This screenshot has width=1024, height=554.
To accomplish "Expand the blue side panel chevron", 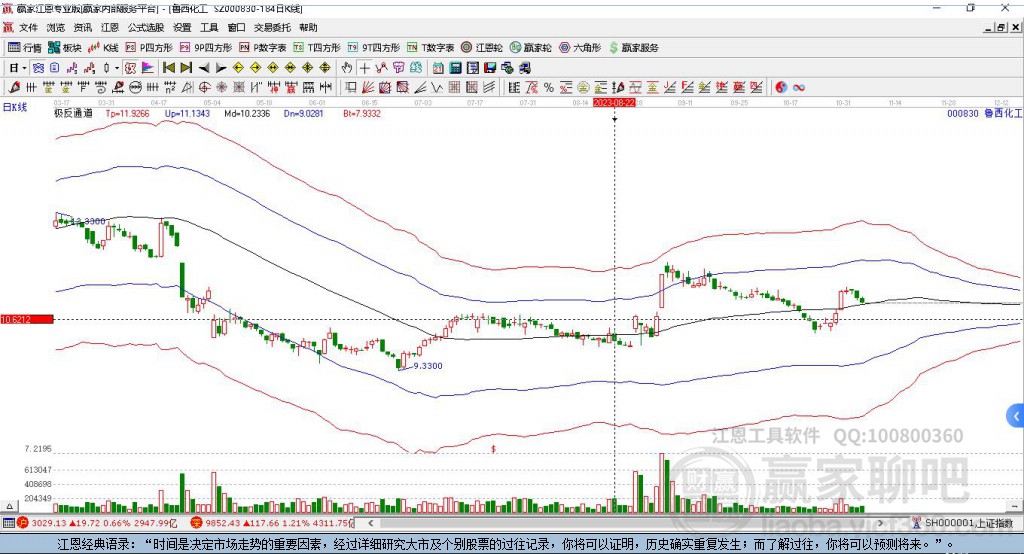I will click(x=1016, y=416).
